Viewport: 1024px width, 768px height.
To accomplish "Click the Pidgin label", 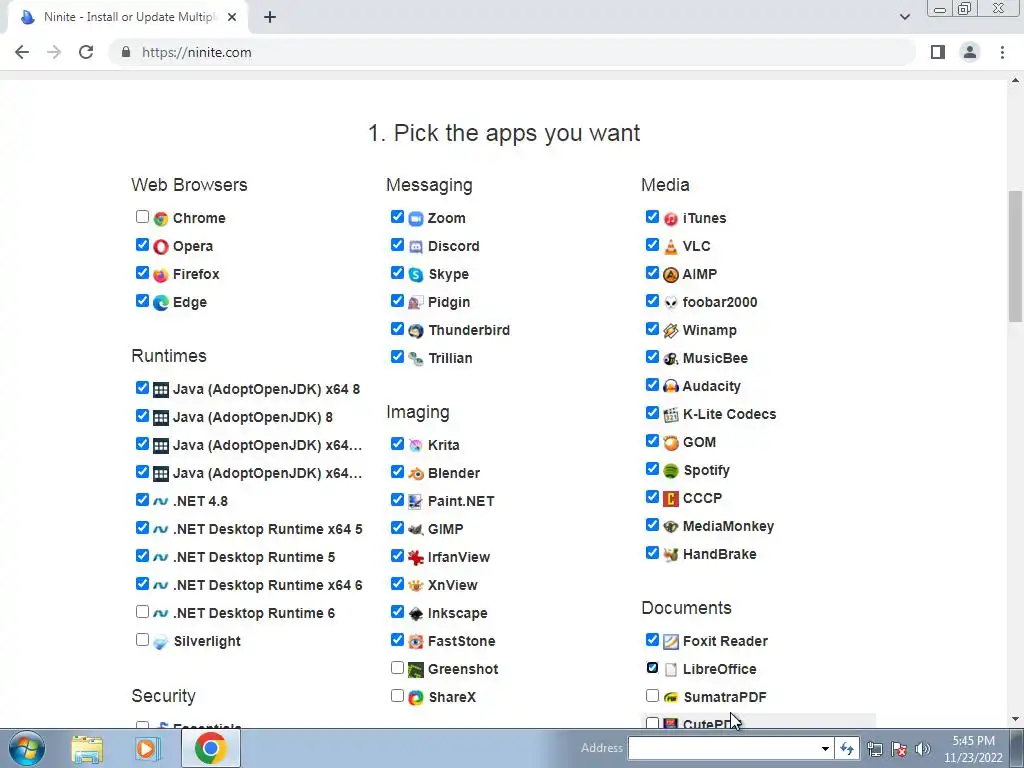I will coord(449,302).
